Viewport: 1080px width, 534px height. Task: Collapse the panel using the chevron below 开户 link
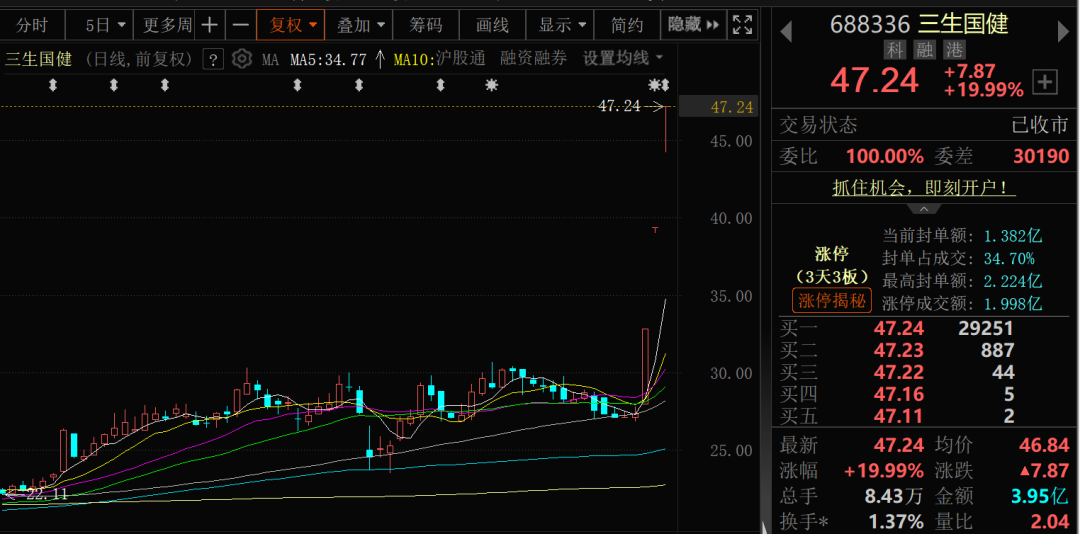click(x=924, y=208)
